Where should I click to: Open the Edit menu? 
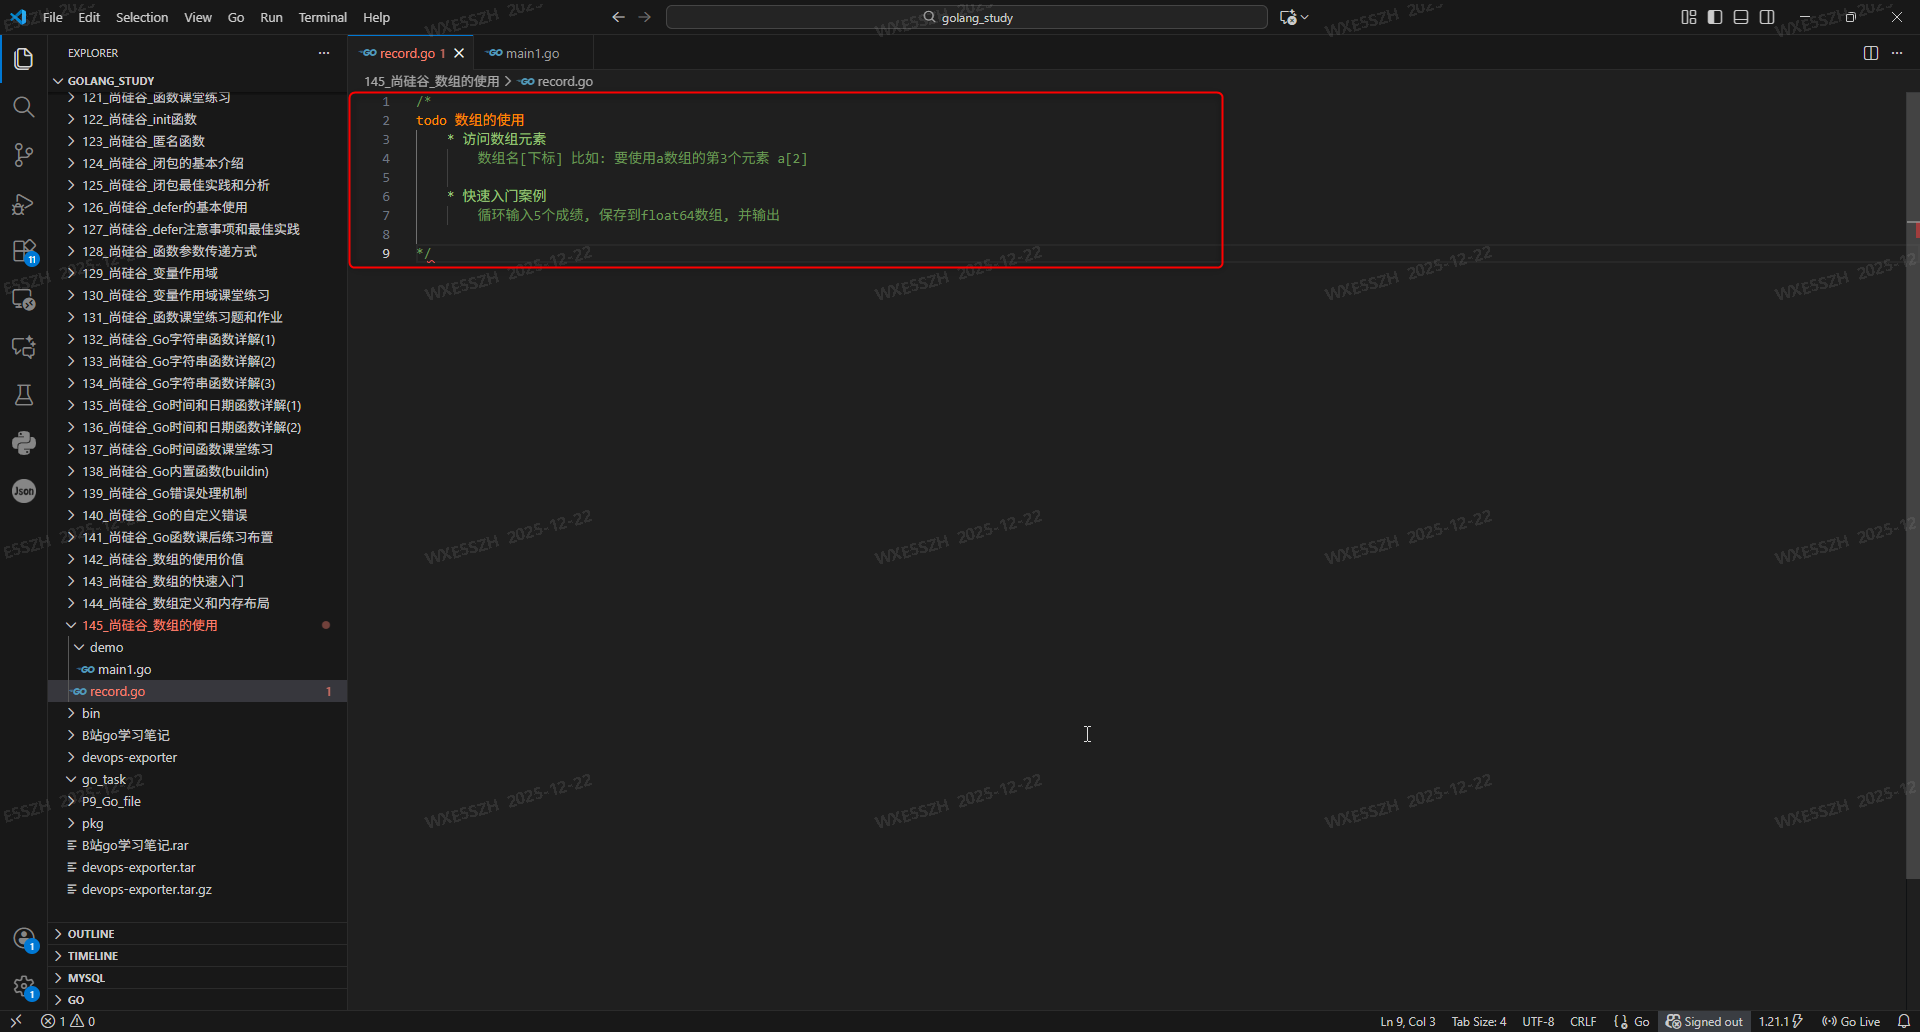[x=89, y=17]
